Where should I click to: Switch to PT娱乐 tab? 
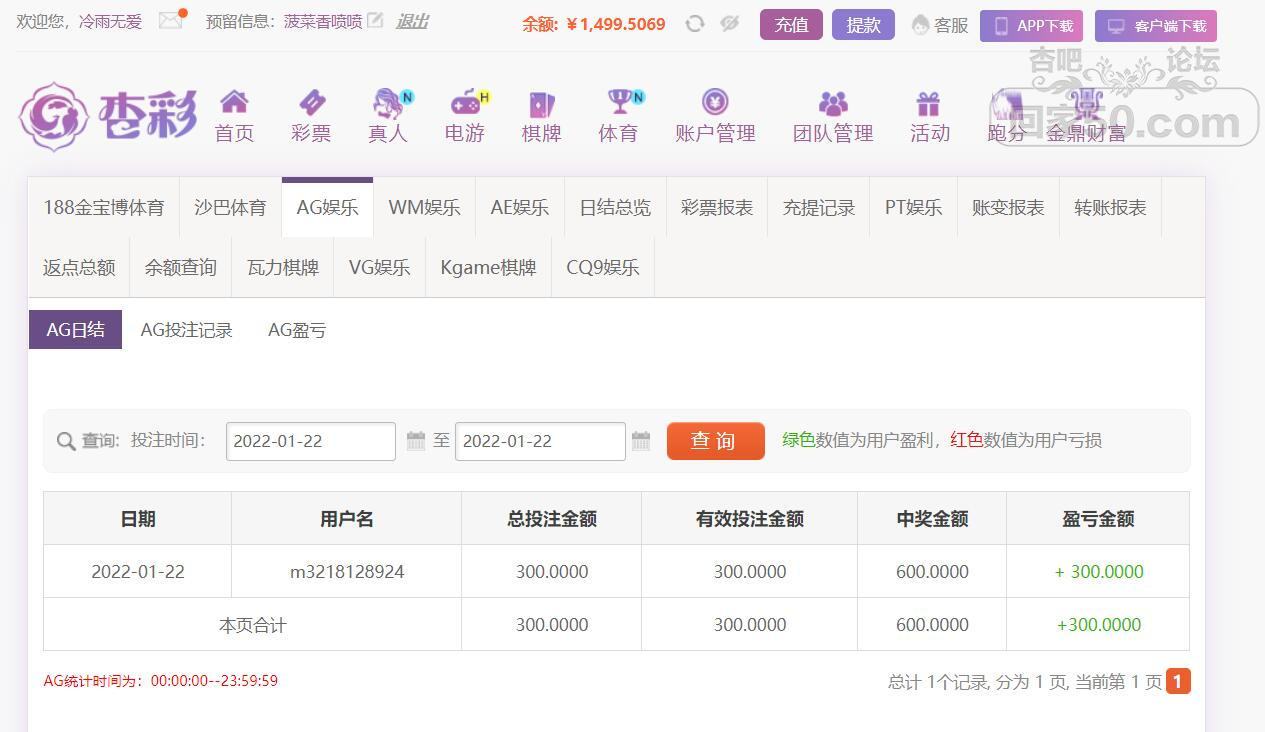click(x=913, y=208)
